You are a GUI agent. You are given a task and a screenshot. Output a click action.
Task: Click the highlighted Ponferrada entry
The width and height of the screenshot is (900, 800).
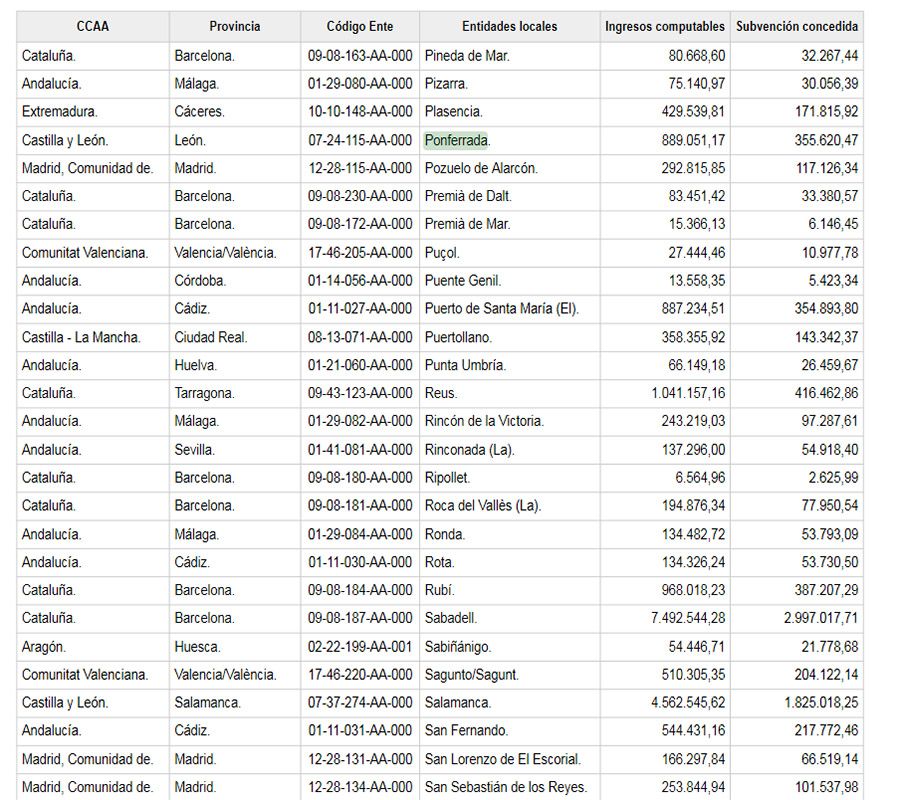[x=456, y=140]
